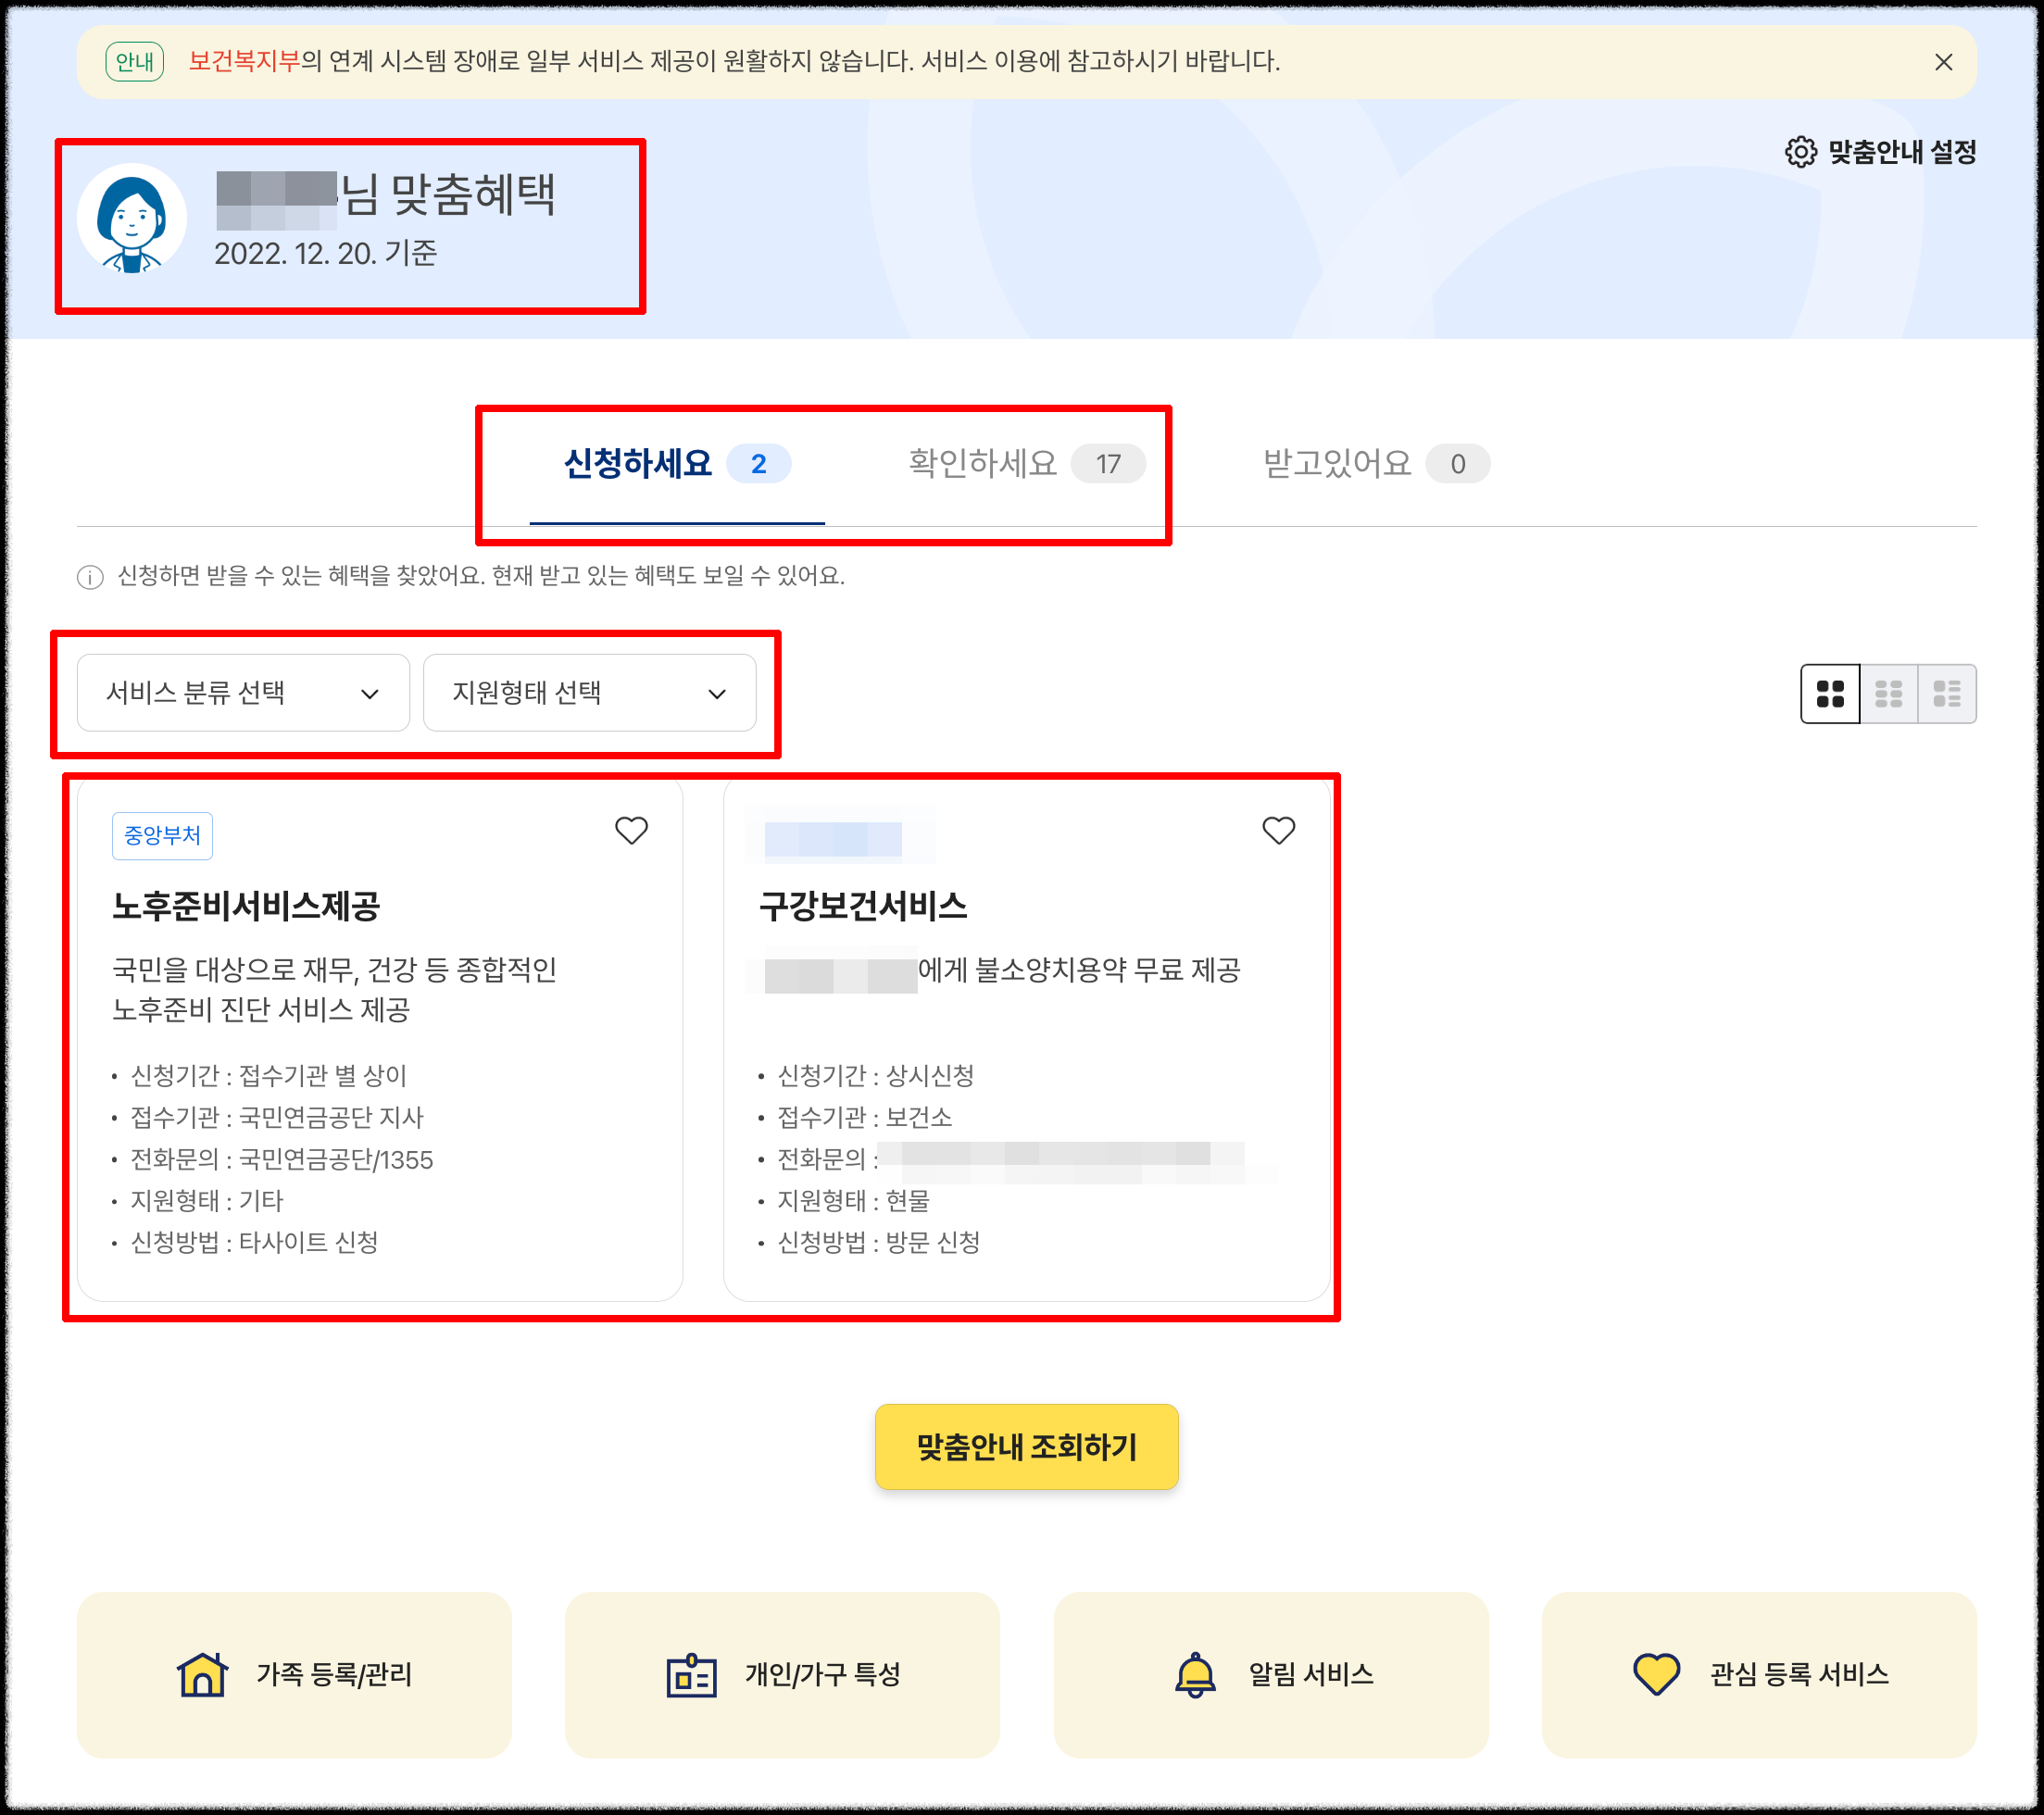Open the 서비스 분류 선택 dropdown
This screenshot has width=2044, height=1815.
point(243,693)
